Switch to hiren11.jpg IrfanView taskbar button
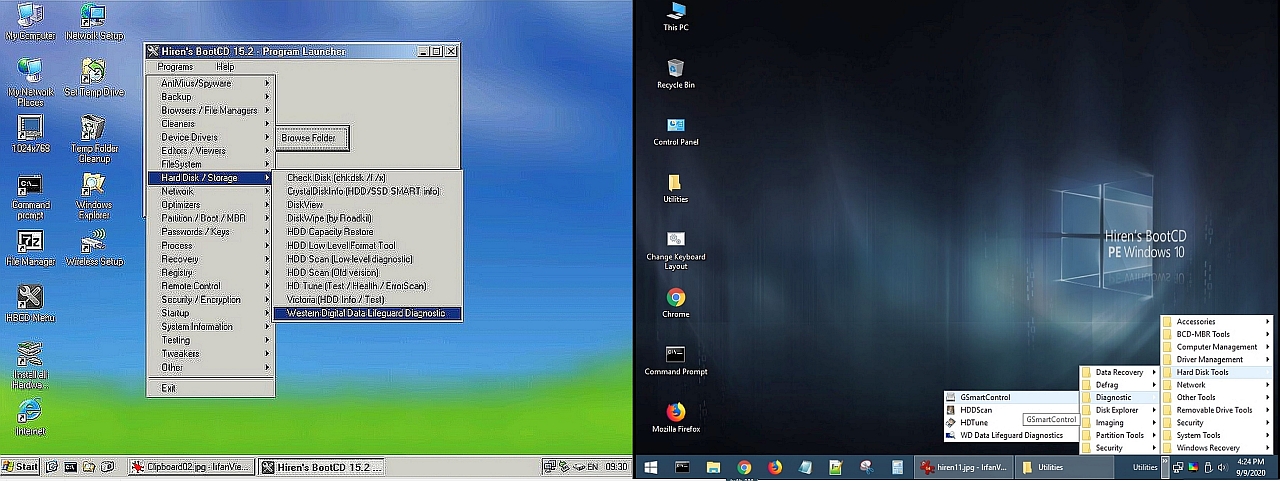Image resolution: width=1280 pixels, height=481 pixels. [x=964, y=467]
